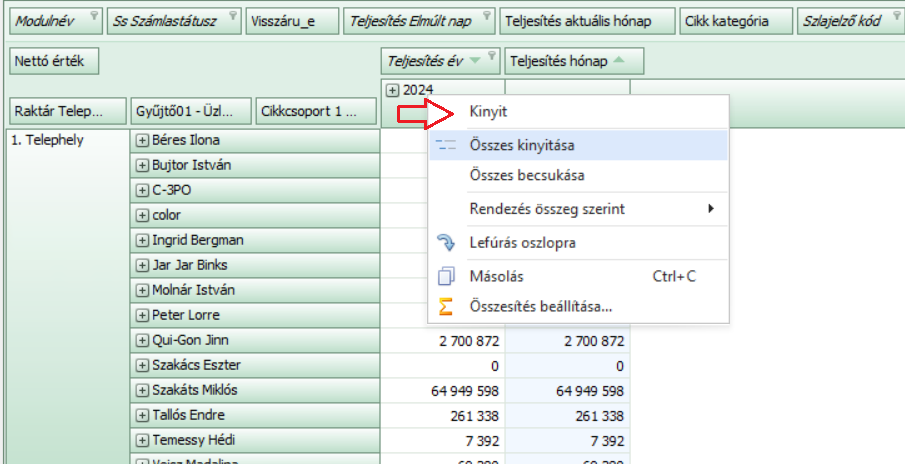
Task: Click the filter icon on the Modulnév field
Action: (x=93, y=16)
